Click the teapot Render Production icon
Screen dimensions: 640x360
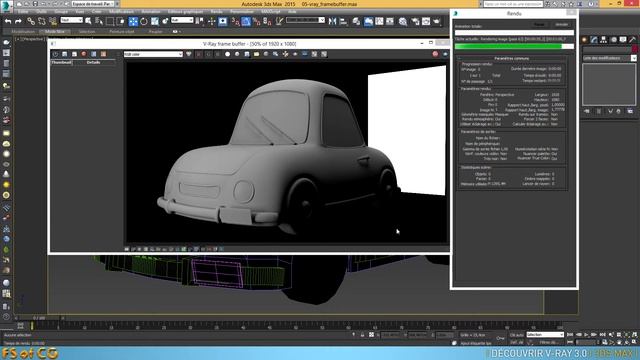437,21
